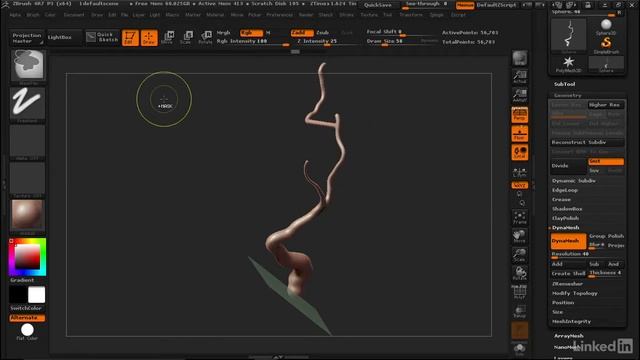Toggle the Mrgb channel button

pyautogui.click(x=223, y=33)
